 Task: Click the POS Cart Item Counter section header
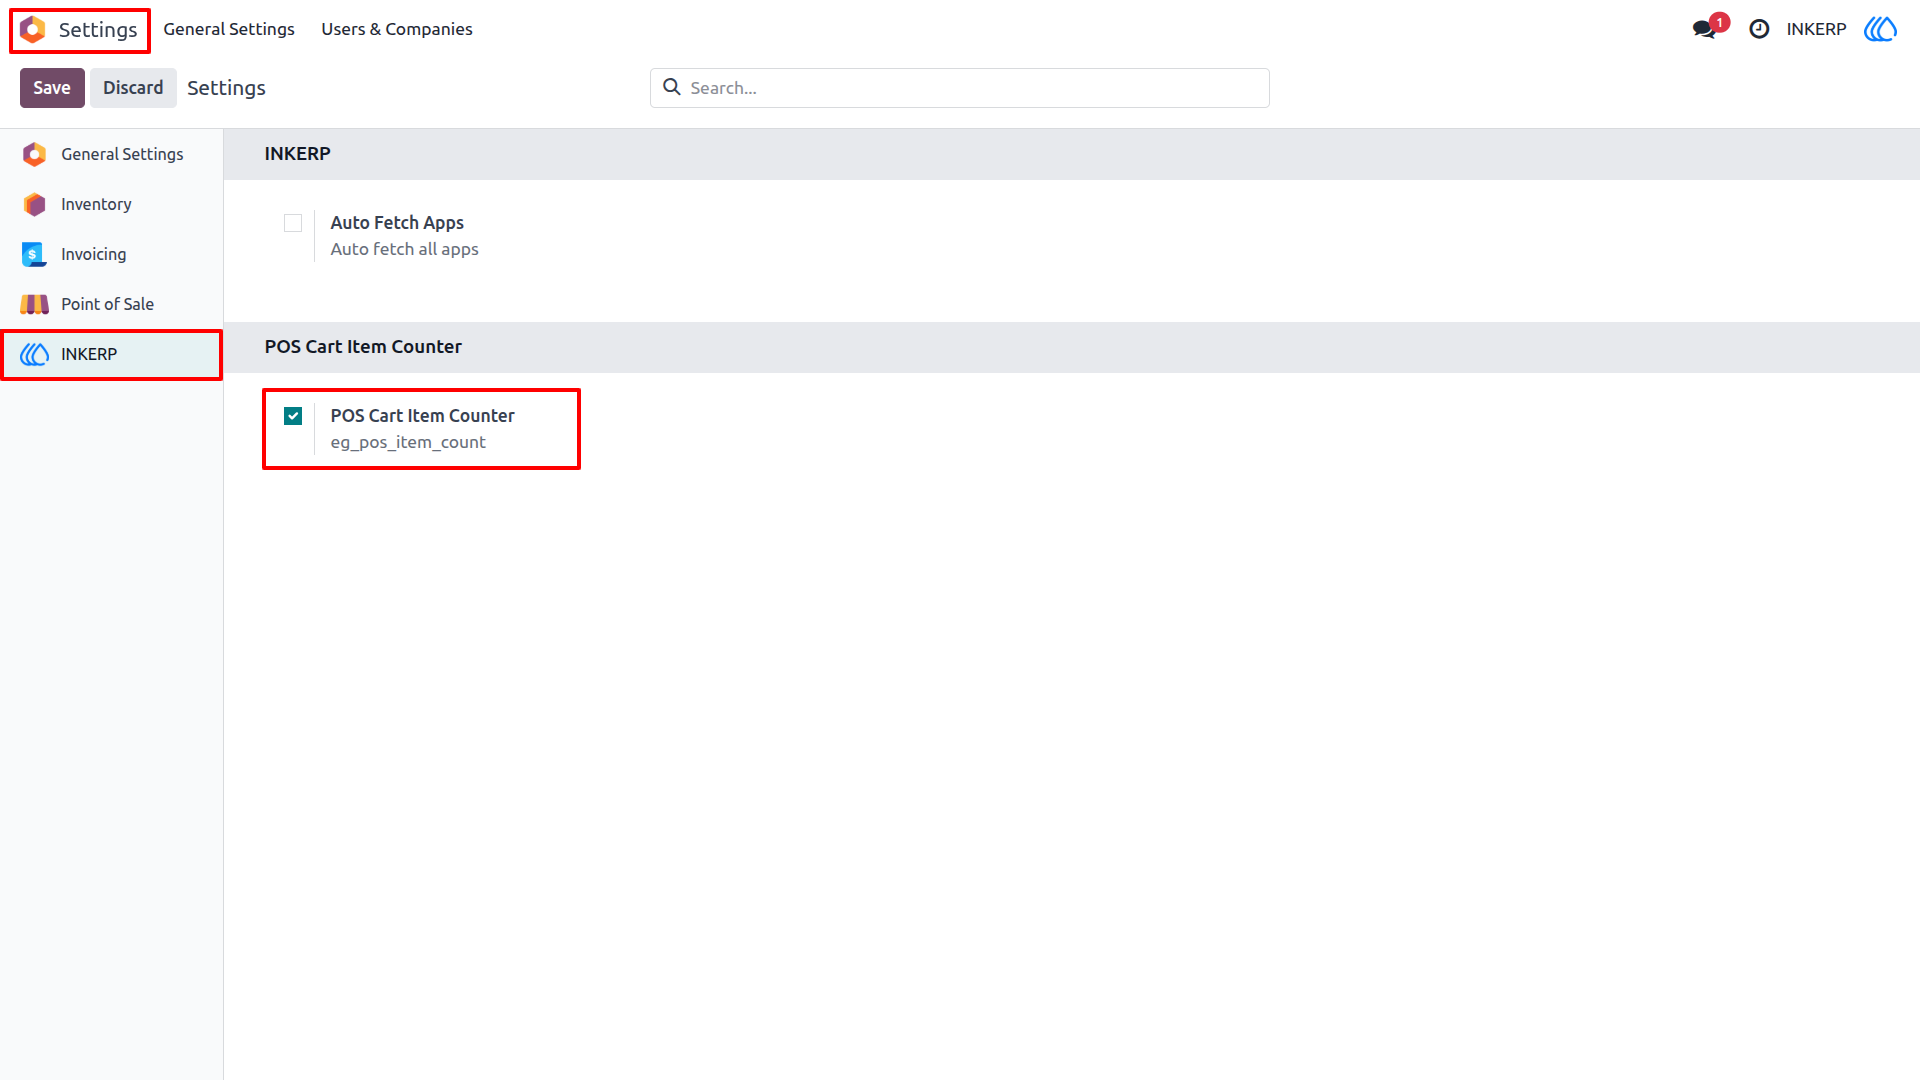click(x=363, y=347)
